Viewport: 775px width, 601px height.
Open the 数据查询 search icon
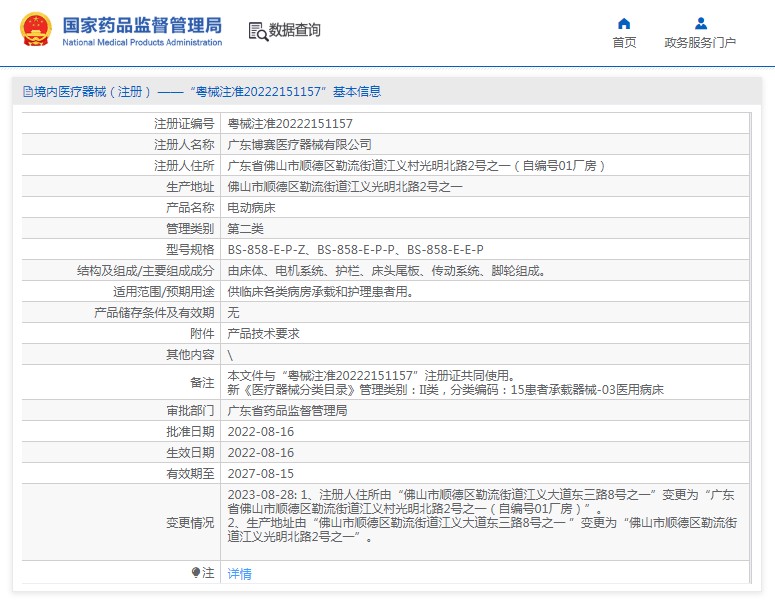(x=258, y=31)
